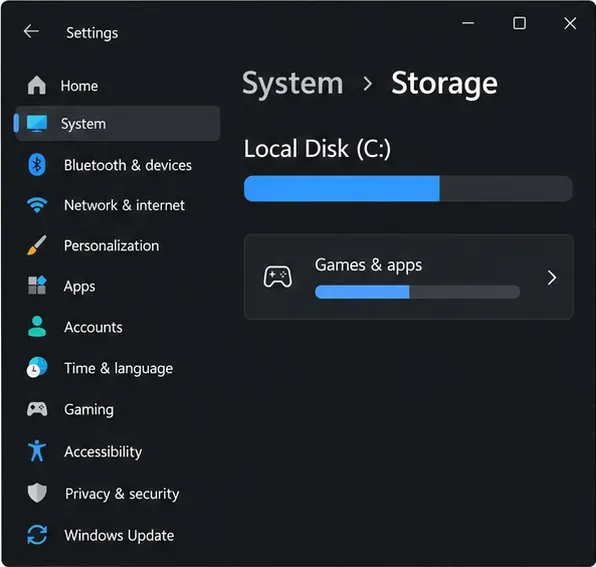
Task: Click the Gaming controller icon in sidebar
Action: (37, 409)
